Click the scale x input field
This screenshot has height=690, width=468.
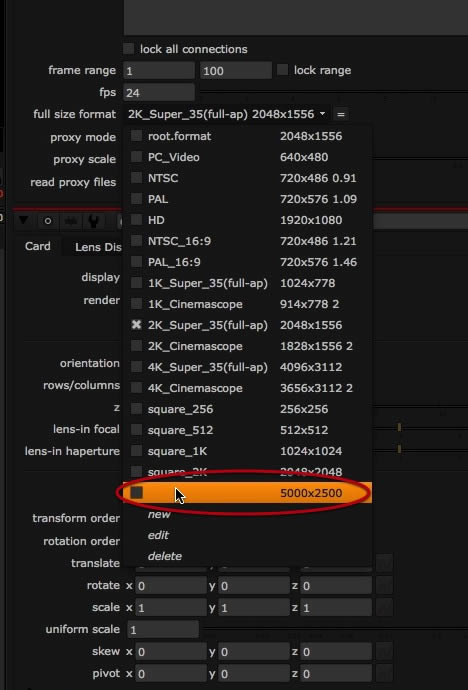coord(171,608)
